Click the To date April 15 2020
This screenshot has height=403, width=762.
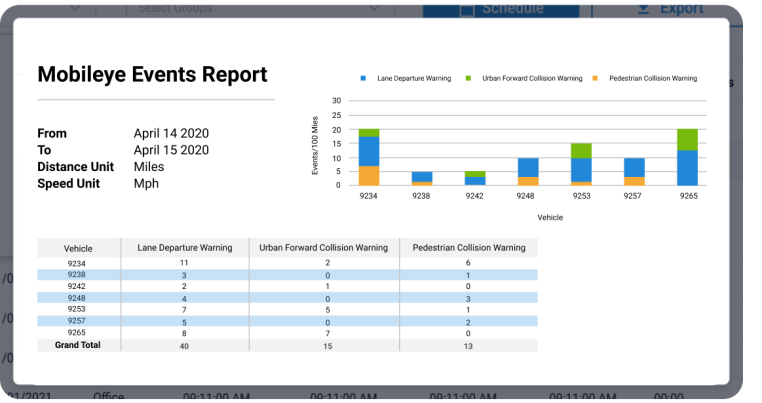point(172,150)
